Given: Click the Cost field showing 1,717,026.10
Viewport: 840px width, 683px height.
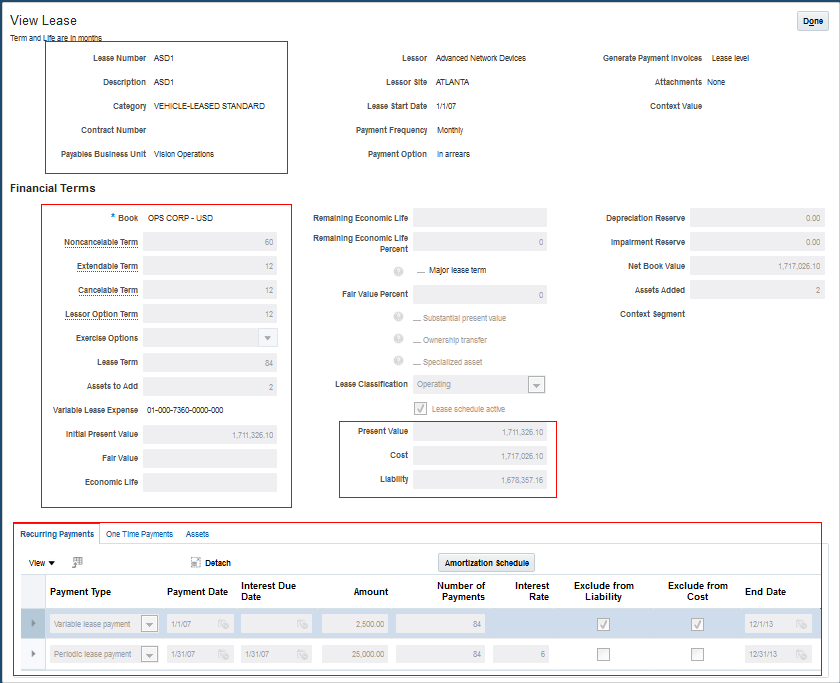Looking at the screenshot, I should pos(480,456).
